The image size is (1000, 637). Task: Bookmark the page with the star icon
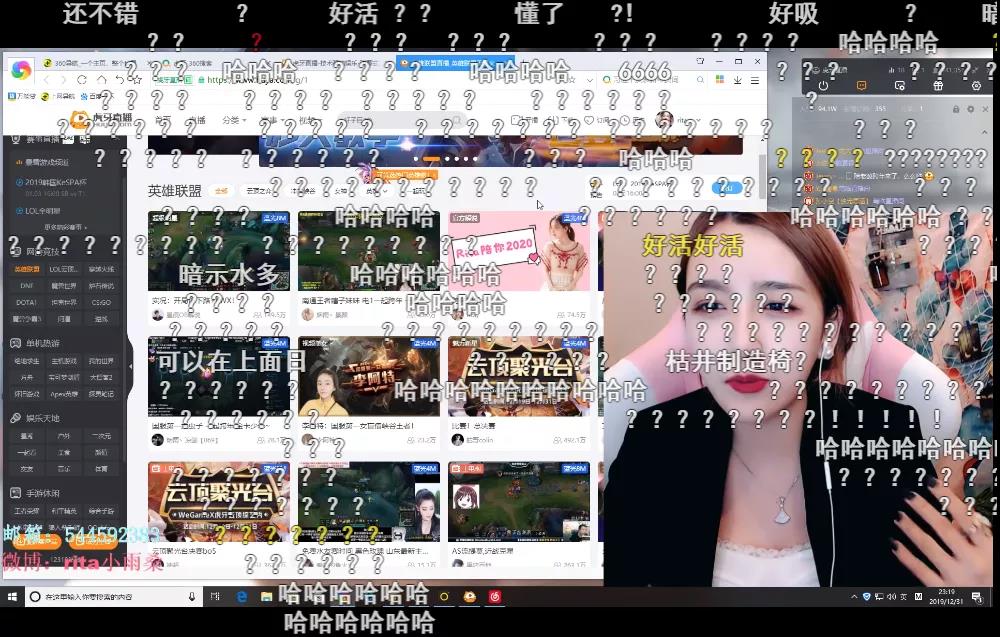(x=136, y=80)
